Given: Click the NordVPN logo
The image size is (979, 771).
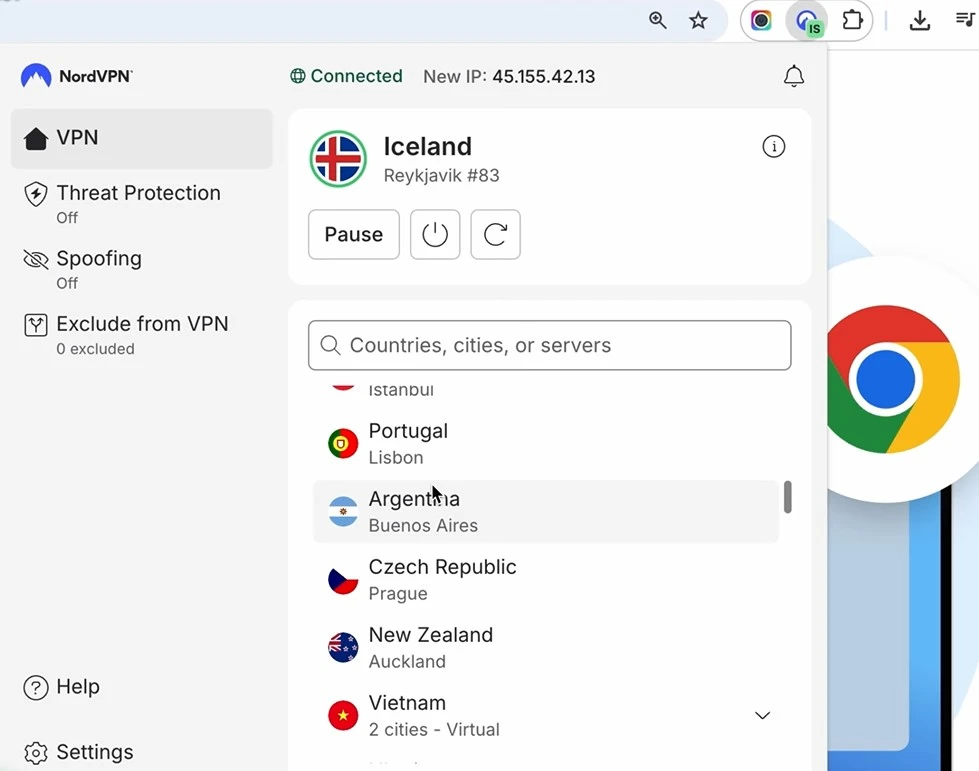Looking at the screenshot, I should [x=76, y=76].
